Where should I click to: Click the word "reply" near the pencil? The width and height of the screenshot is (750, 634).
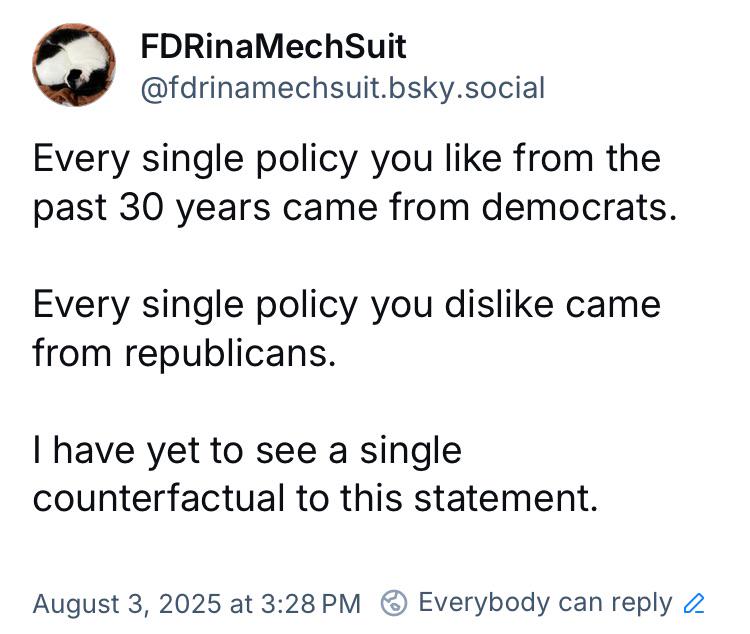point(640,603)
